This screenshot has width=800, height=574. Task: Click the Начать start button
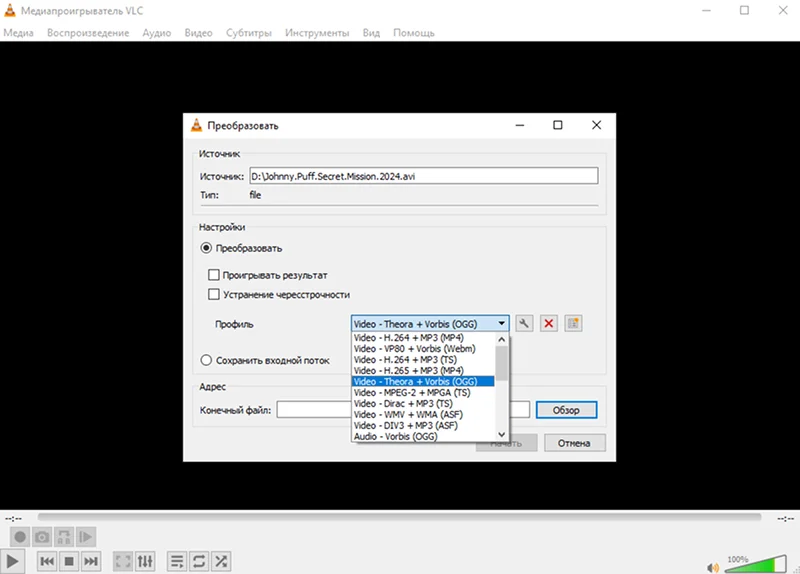coord(506,443)
